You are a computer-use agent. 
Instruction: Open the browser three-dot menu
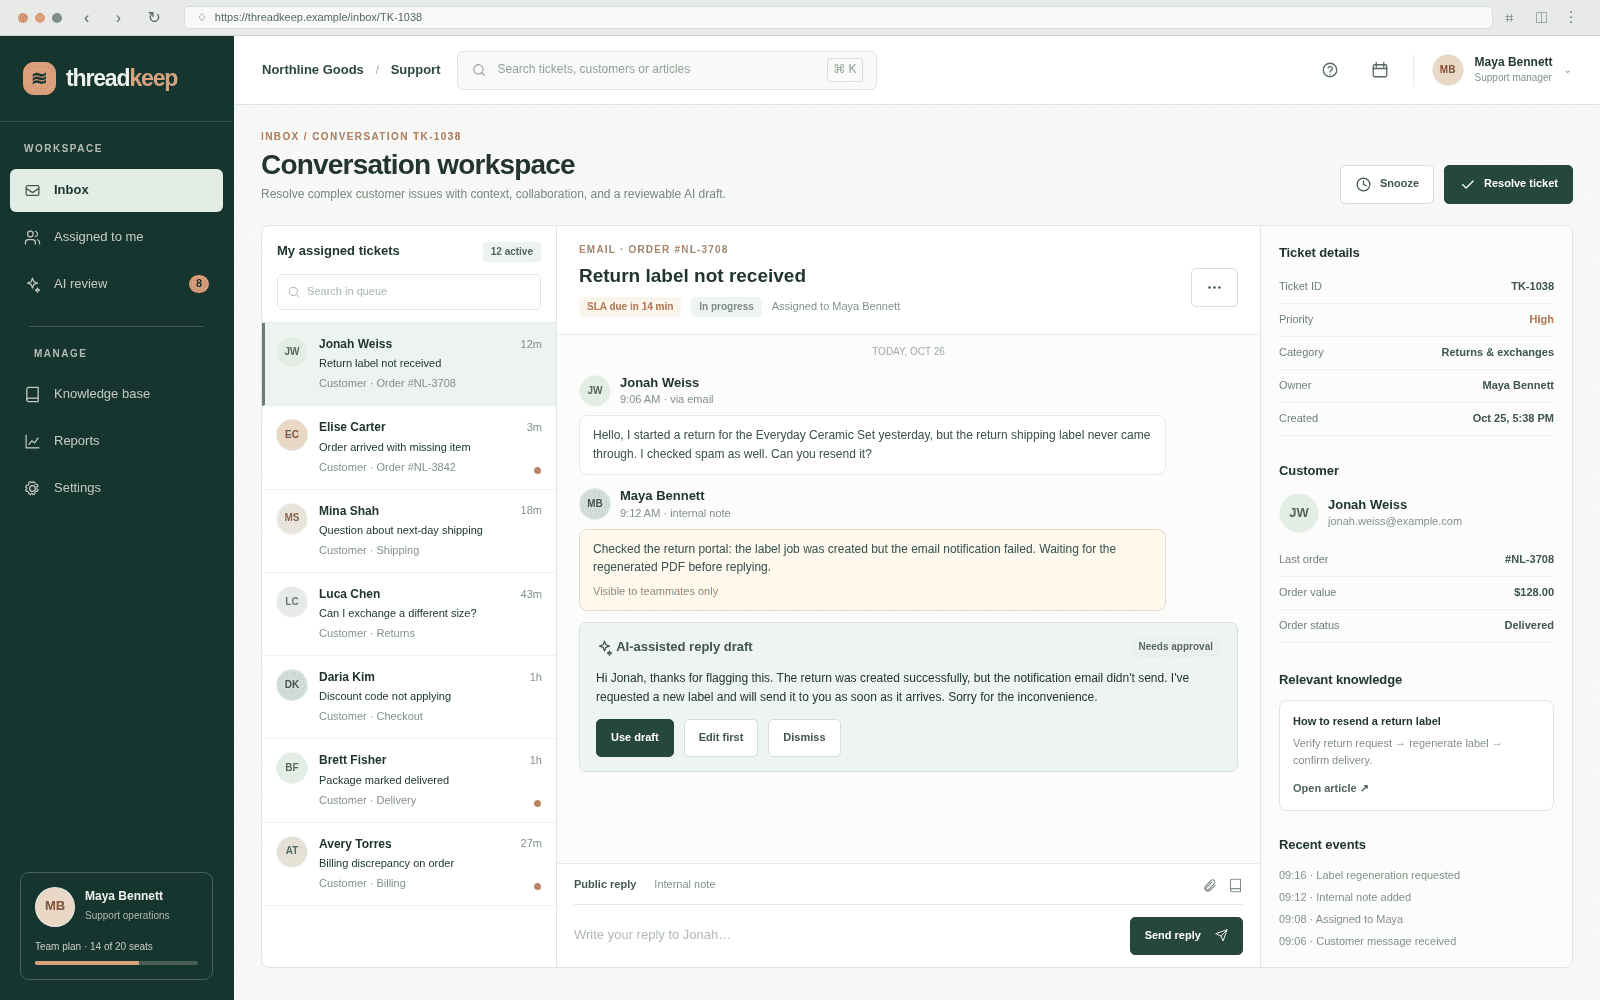1570,17
